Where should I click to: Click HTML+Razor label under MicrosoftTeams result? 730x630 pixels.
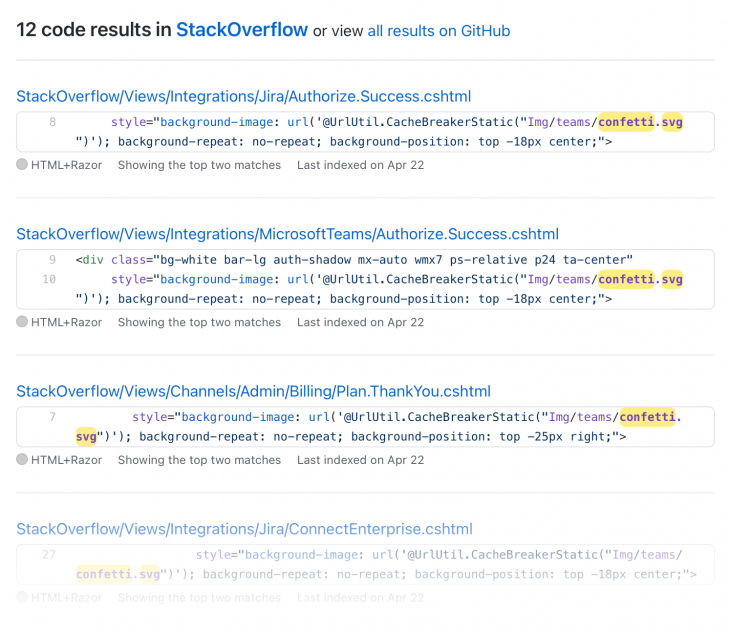pos(66,322)
